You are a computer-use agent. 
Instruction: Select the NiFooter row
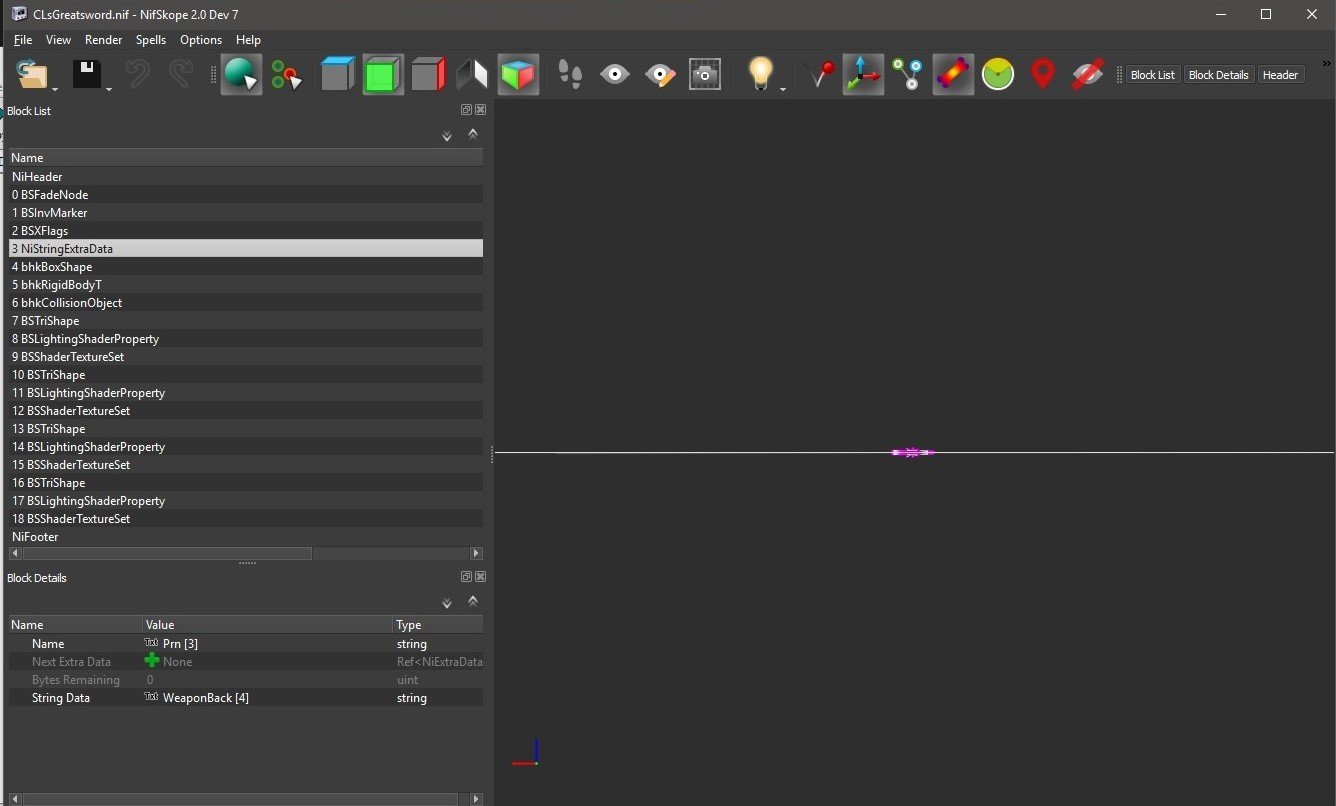click(246, 537)
